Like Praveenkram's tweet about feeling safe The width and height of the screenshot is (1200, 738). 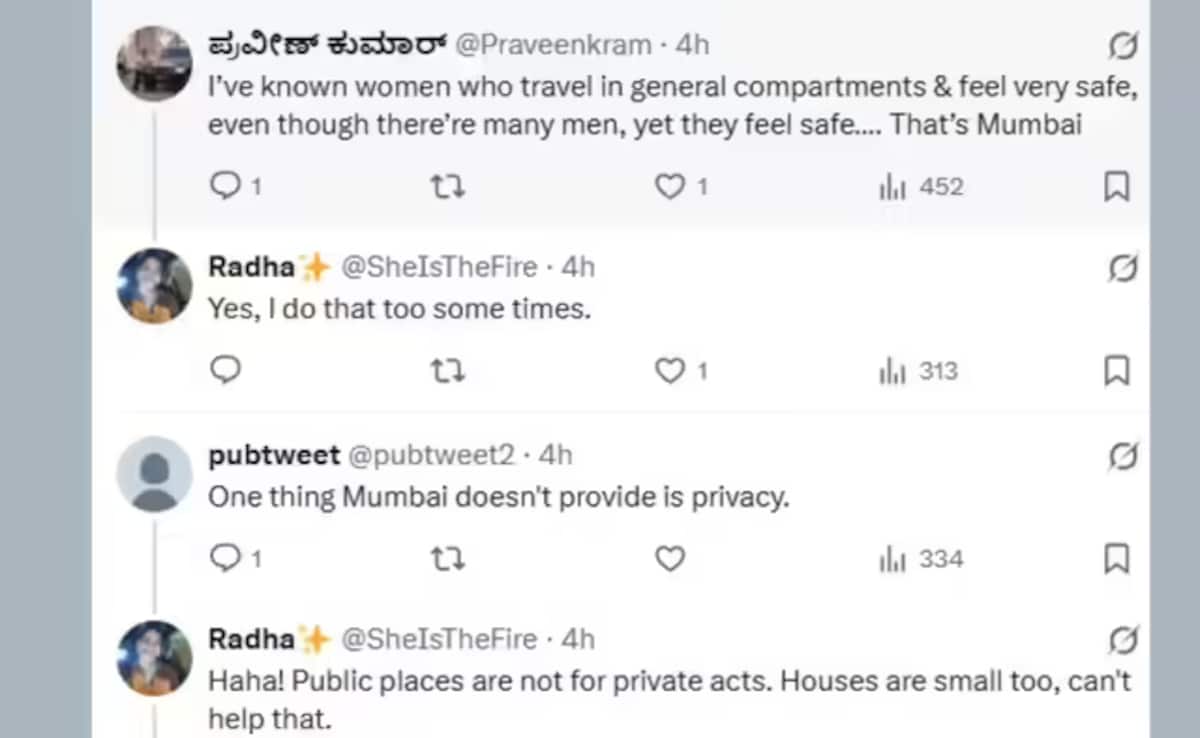point(669,186)
